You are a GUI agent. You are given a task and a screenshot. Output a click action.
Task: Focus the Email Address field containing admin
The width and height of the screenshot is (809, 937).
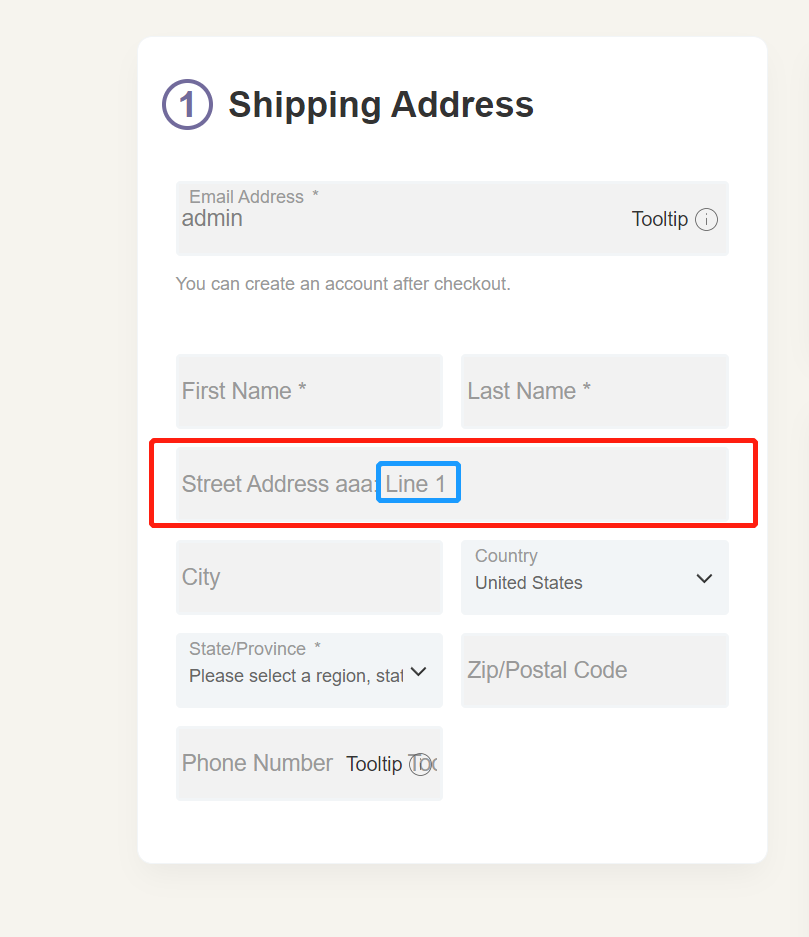pos(400,220)
